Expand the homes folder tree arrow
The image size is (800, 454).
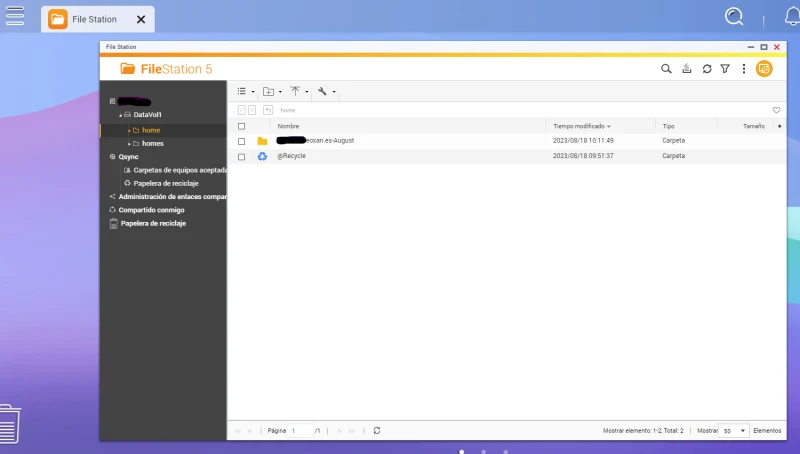coord(129,144)
